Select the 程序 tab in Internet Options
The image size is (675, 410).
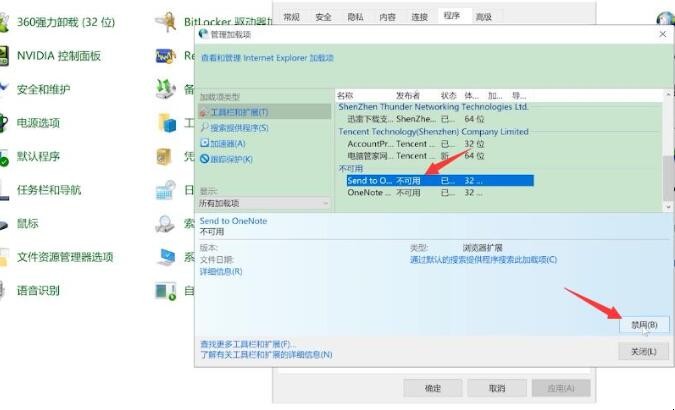(x=452, y=16)
